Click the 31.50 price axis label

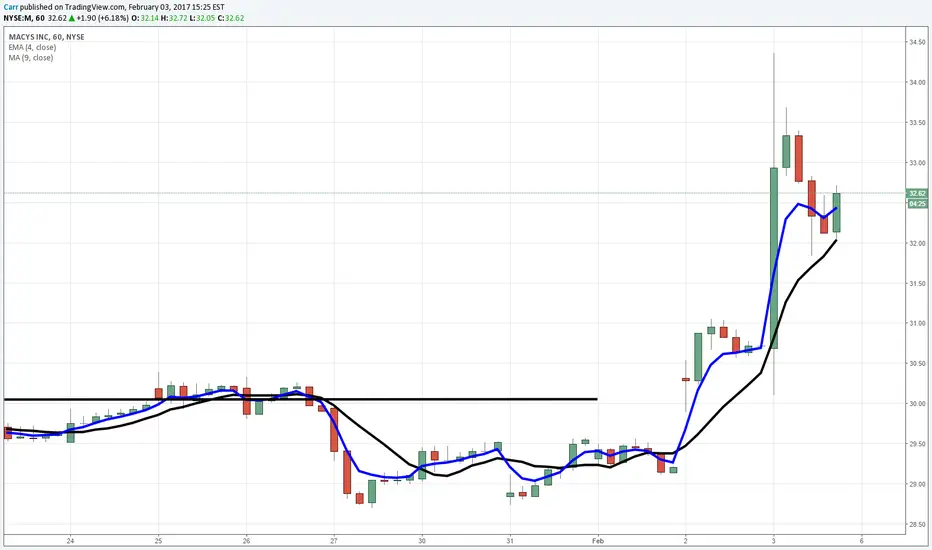point(917,284)
